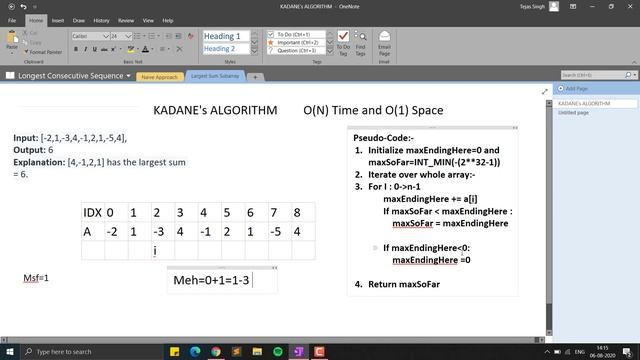Click the Back arrow in title bar
This screenshot has height=360, width=640.
[x=11, y=7]
